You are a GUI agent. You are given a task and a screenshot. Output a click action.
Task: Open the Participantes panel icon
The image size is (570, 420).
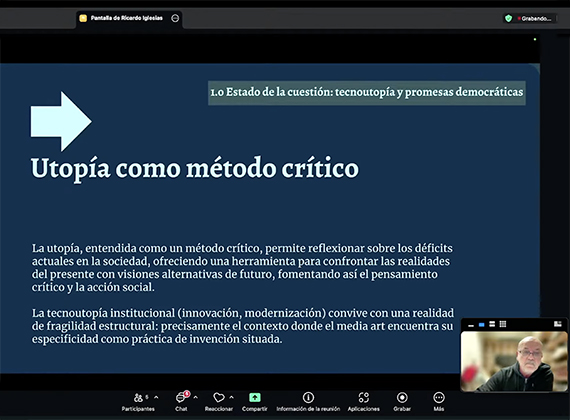[138, 398]
